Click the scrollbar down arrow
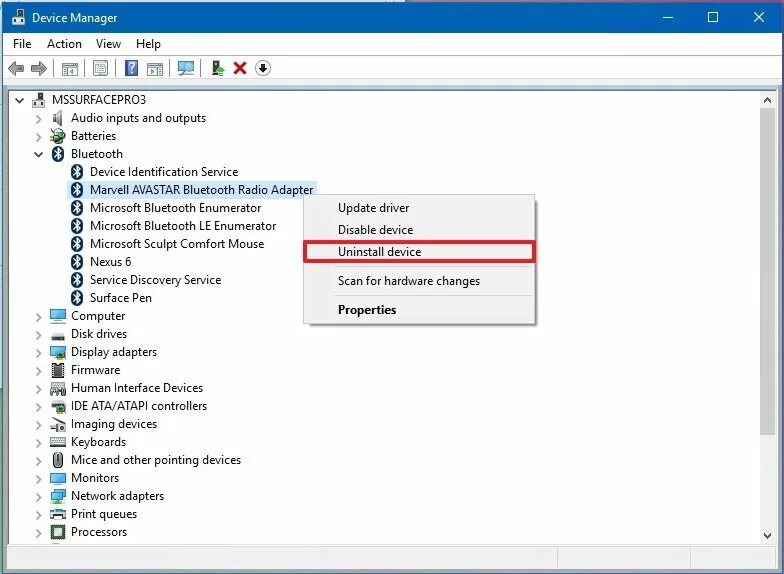Viewport: 784px width, 574px height. click(767, 536)
